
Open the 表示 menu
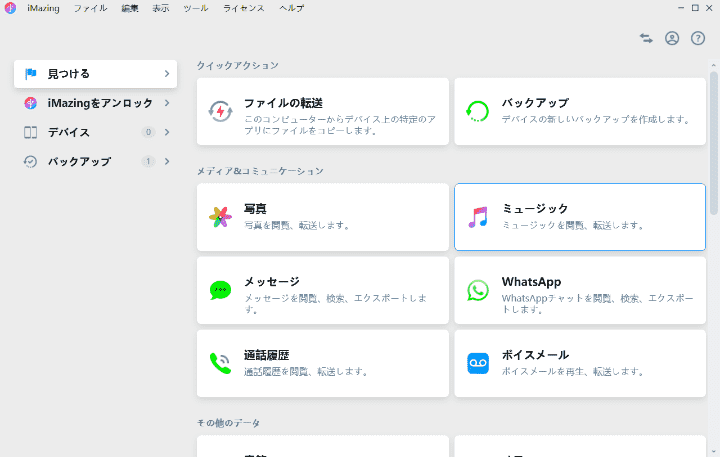tap(161, 8)
